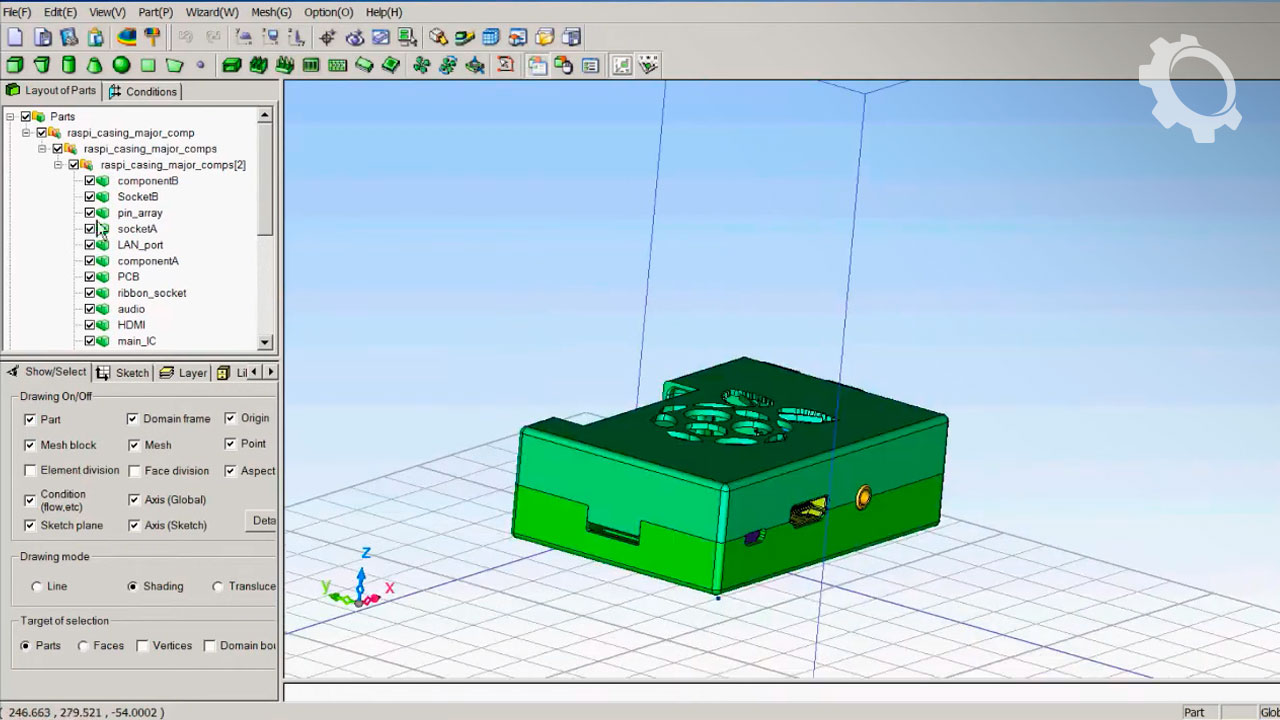The width and height of the screenshot is (1280, 720).
Task: Switch to the Conditions tab
Action: (x=143, y=91)
